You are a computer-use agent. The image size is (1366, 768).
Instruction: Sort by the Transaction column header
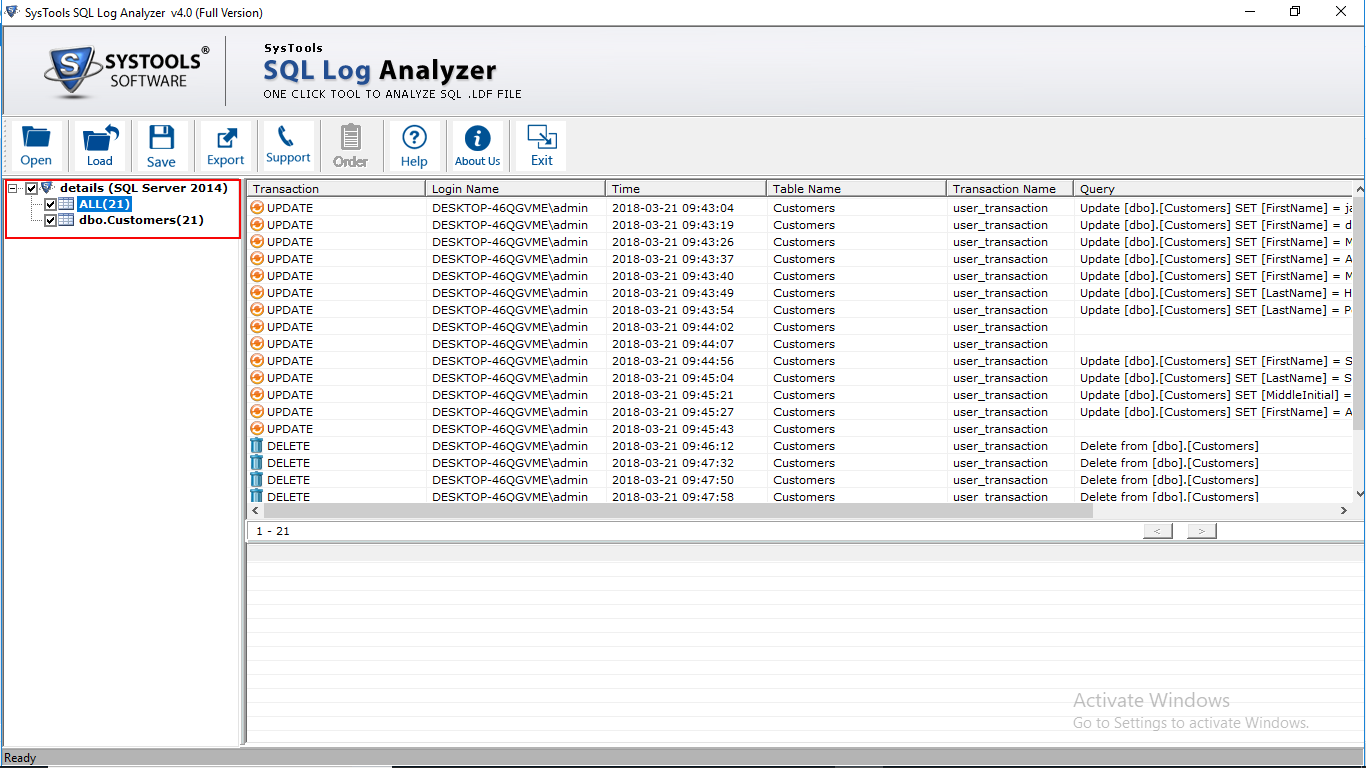point(336,189)
